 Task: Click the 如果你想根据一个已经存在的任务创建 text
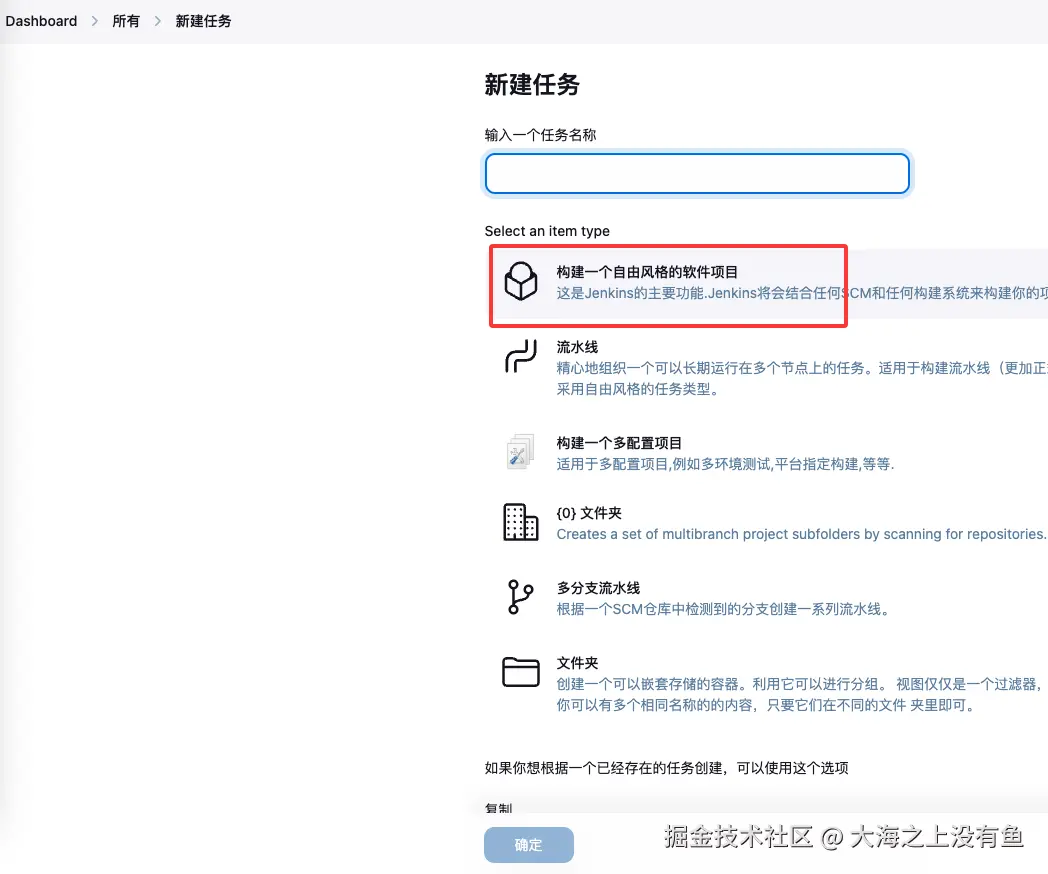(x=666, y=768)
